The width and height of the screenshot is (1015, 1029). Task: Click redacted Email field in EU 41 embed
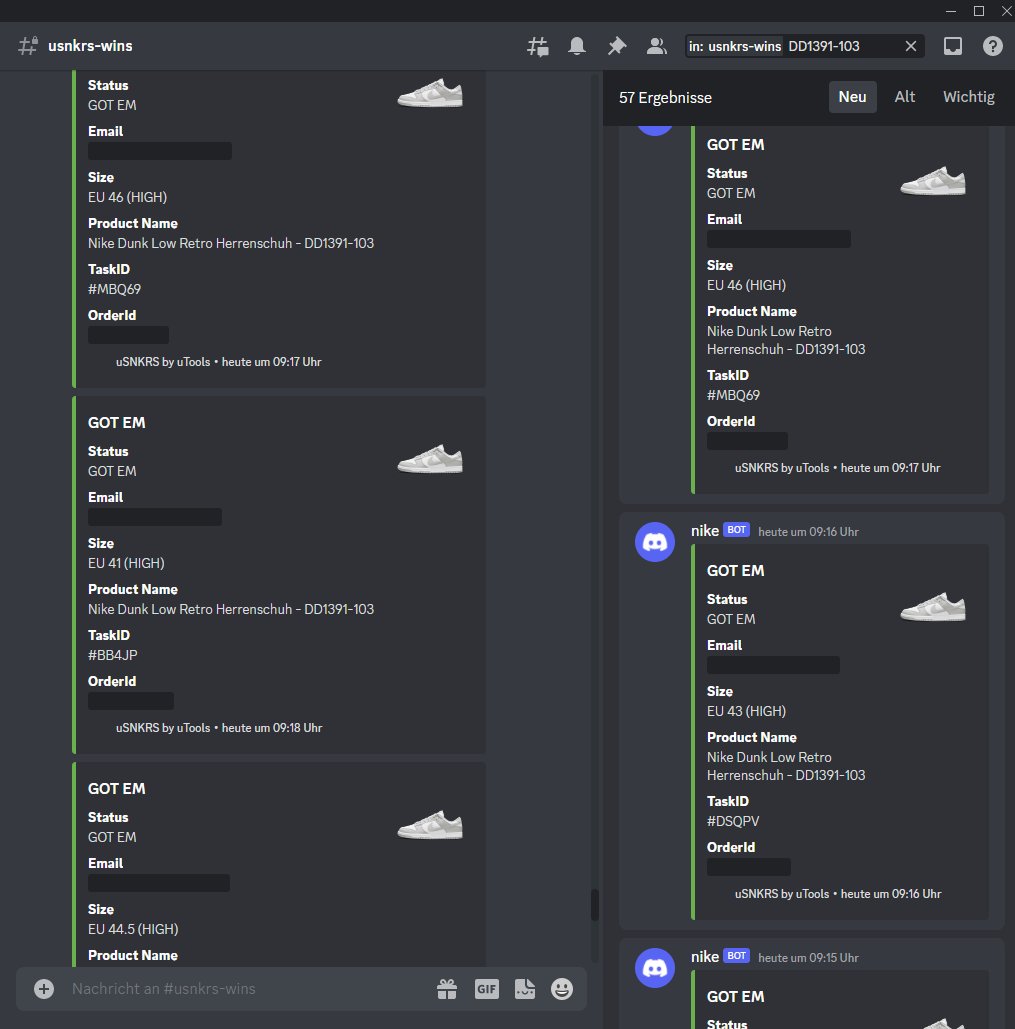point(155,517)
